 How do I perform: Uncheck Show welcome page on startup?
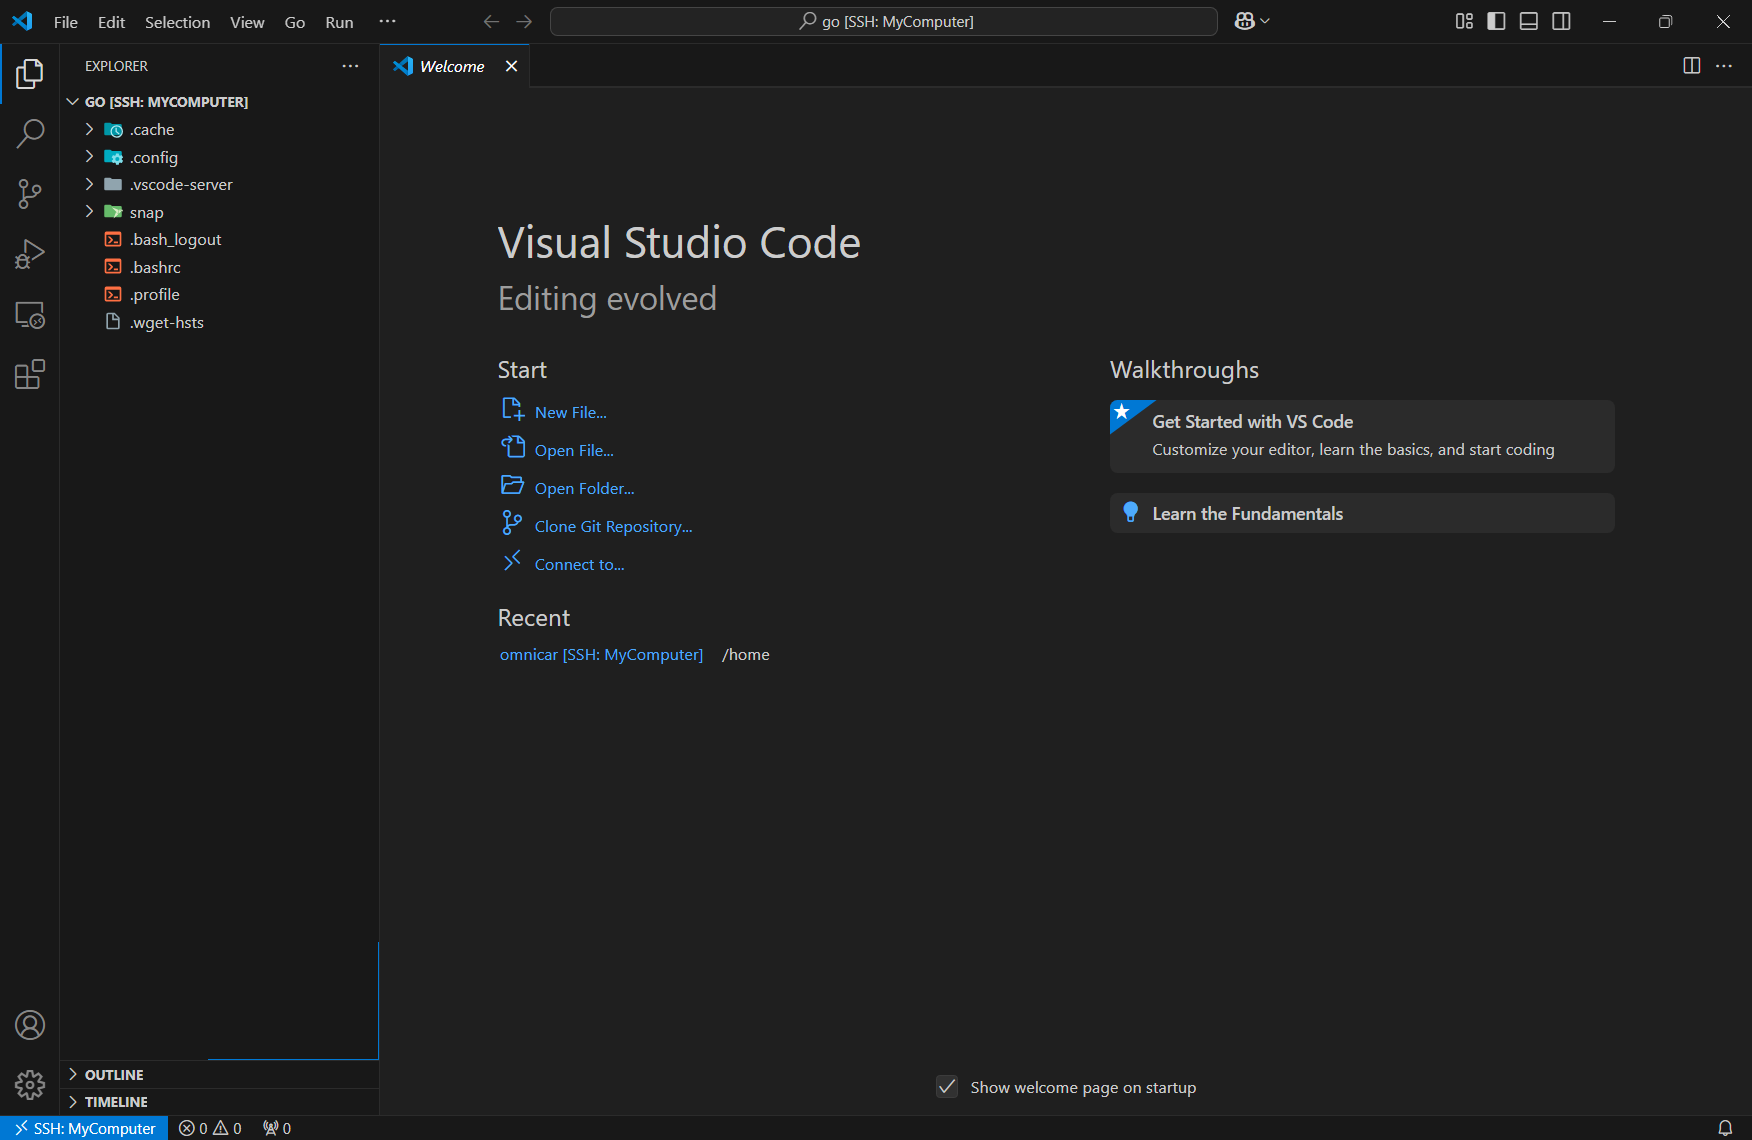[947, 1087]
